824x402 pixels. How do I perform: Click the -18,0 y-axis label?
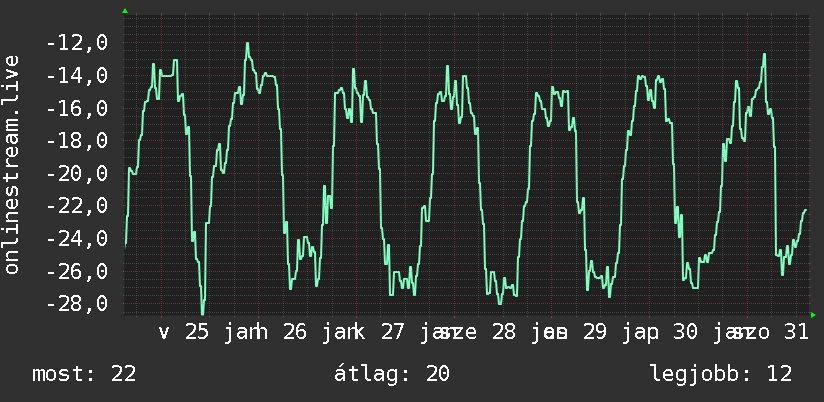pyautogui.click(x=77, y=141)
